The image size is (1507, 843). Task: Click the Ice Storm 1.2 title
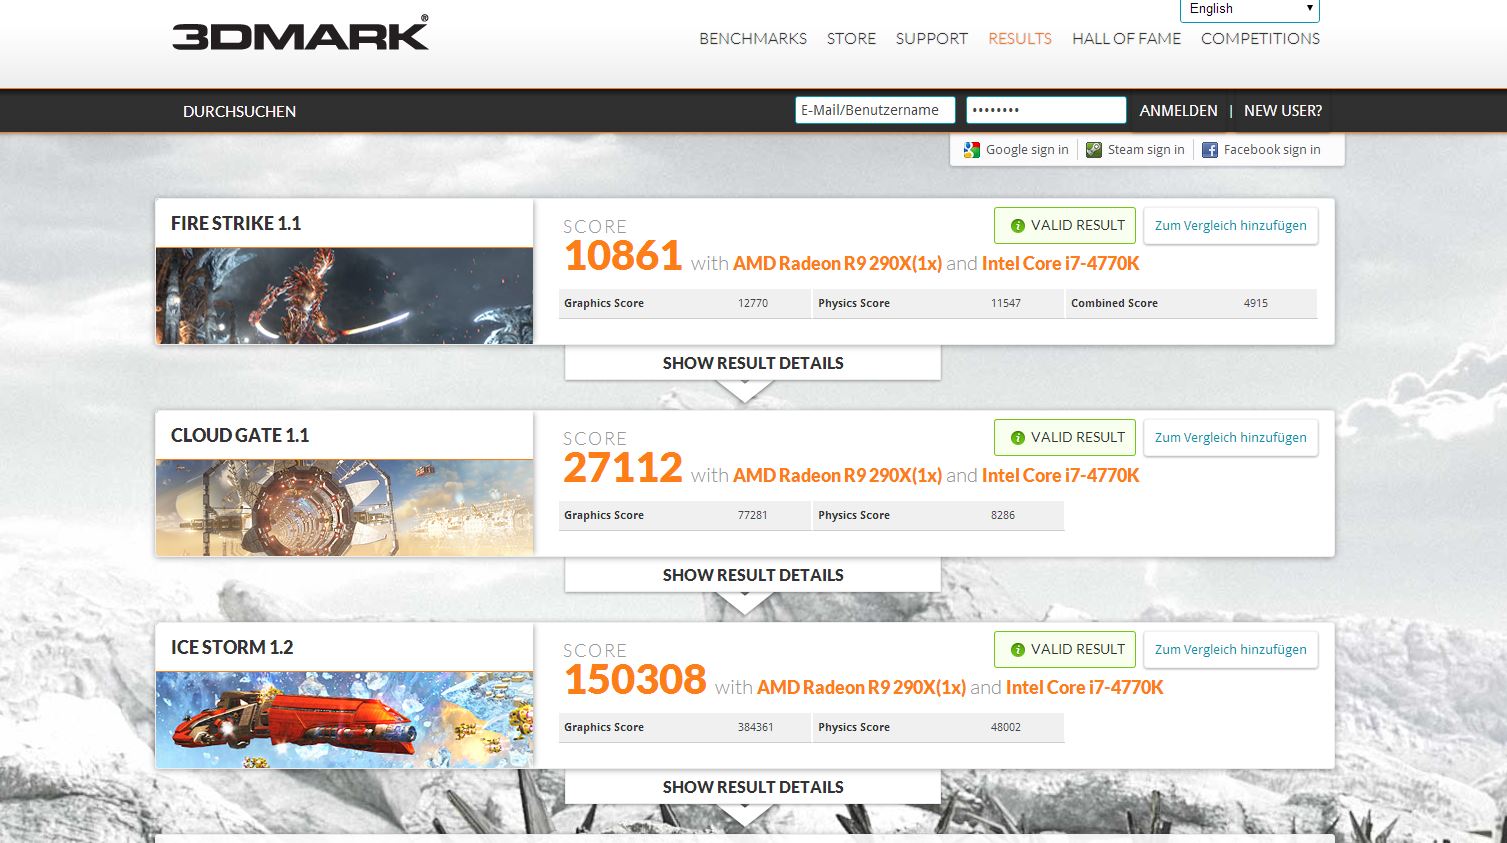pos(232,648)
